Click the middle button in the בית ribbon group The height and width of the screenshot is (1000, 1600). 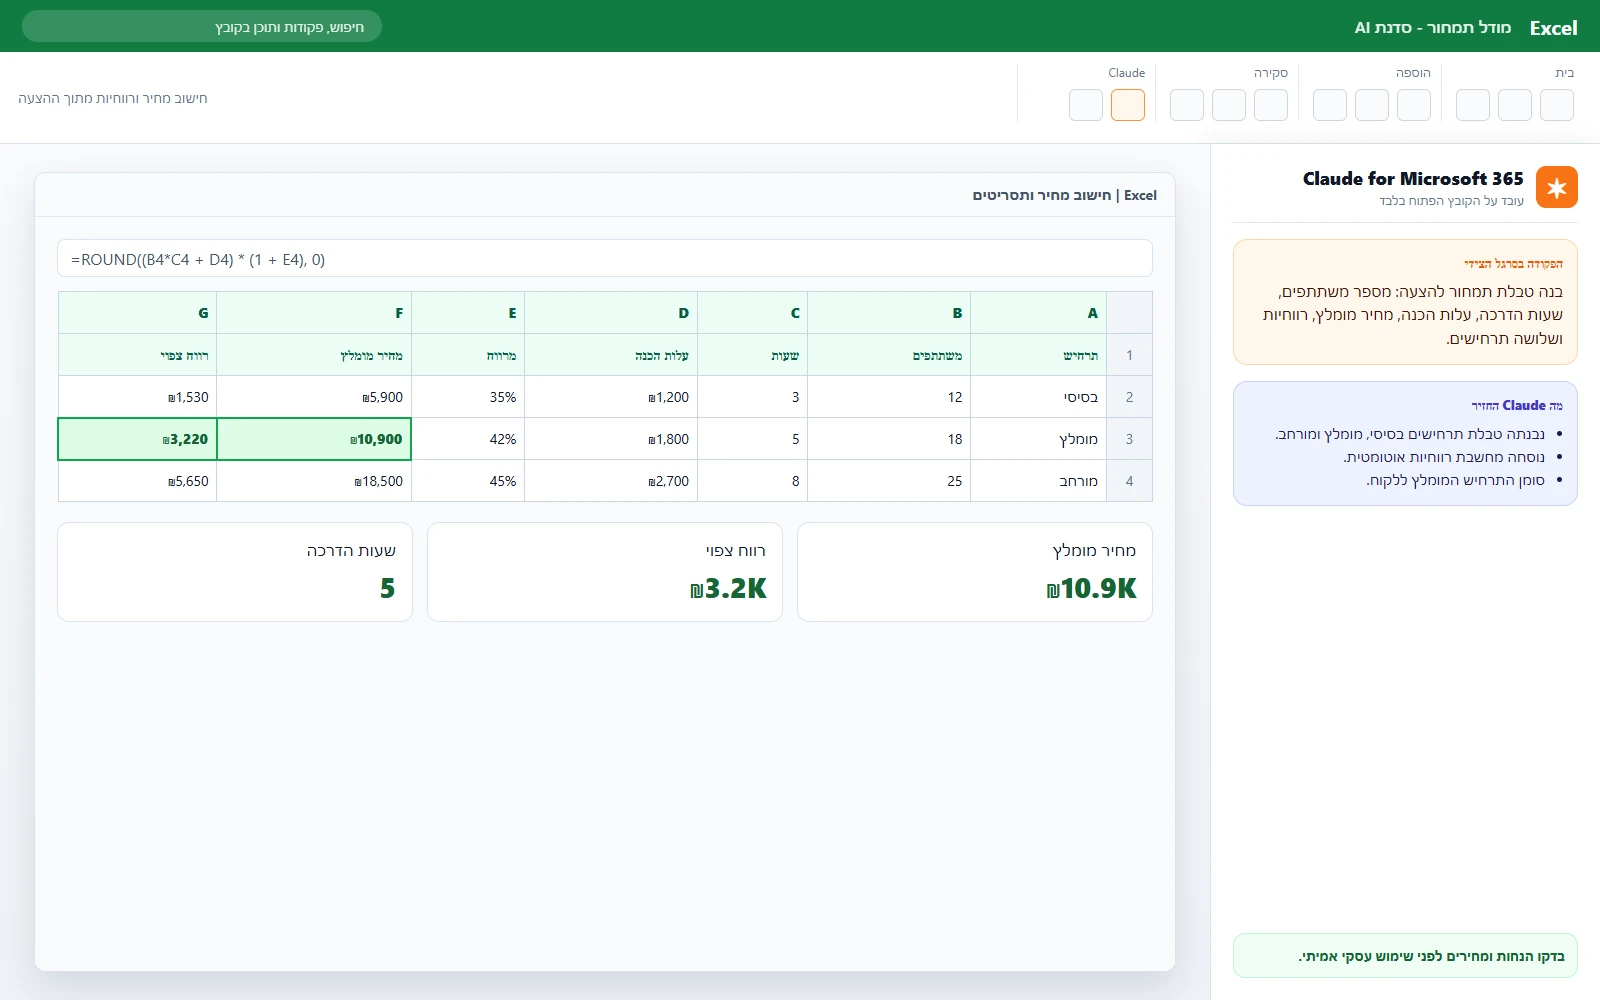tap(1515, 105)
